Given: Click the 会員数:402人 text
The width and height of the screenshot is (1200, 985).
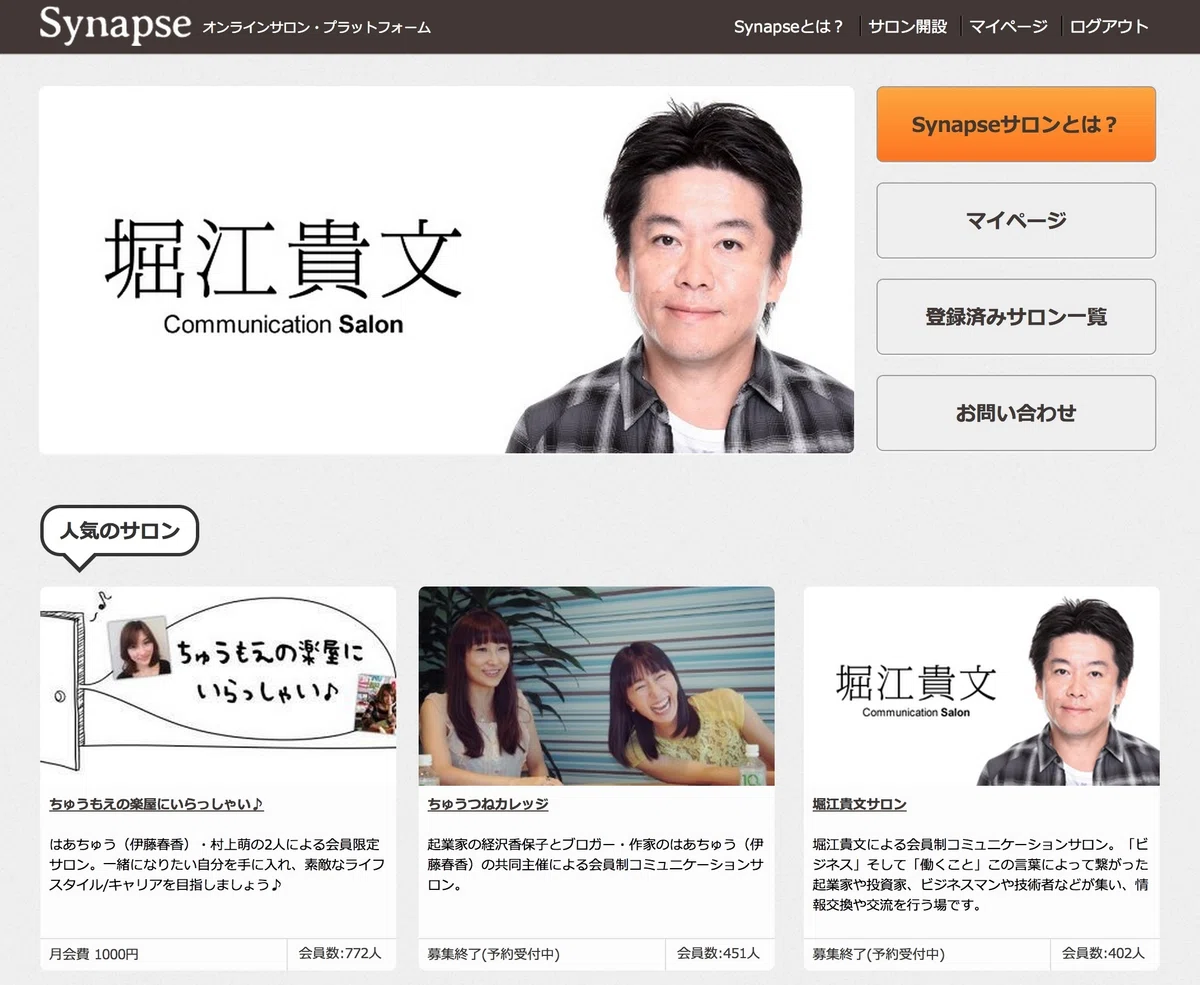Looking at the screenshot, I should pyautogui.click(x=1103, y=953).
